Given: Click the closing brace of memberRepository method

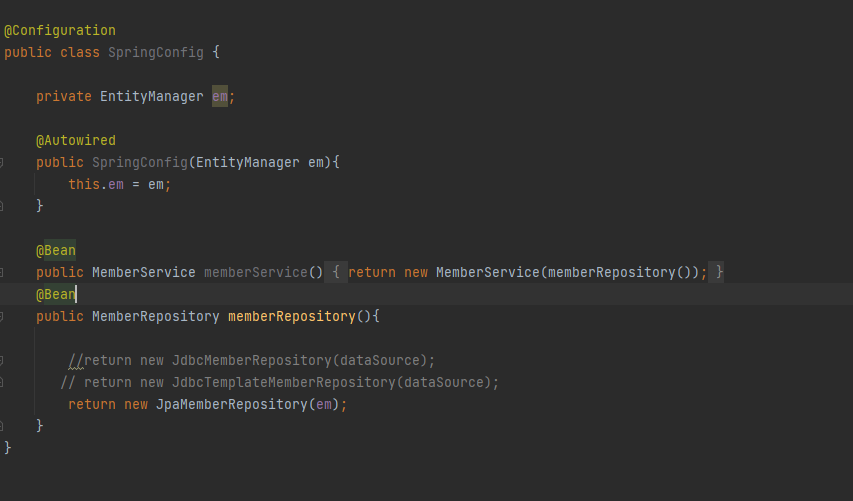Looking at the screenshot, I should pos(39,426).
